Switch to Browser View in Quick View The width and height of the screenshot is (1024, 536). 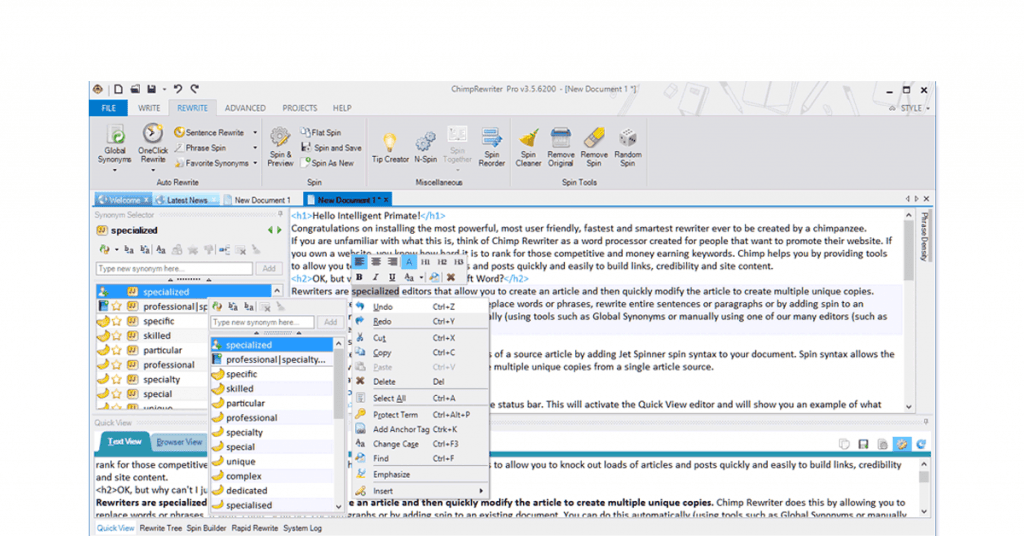click(179, 443)
